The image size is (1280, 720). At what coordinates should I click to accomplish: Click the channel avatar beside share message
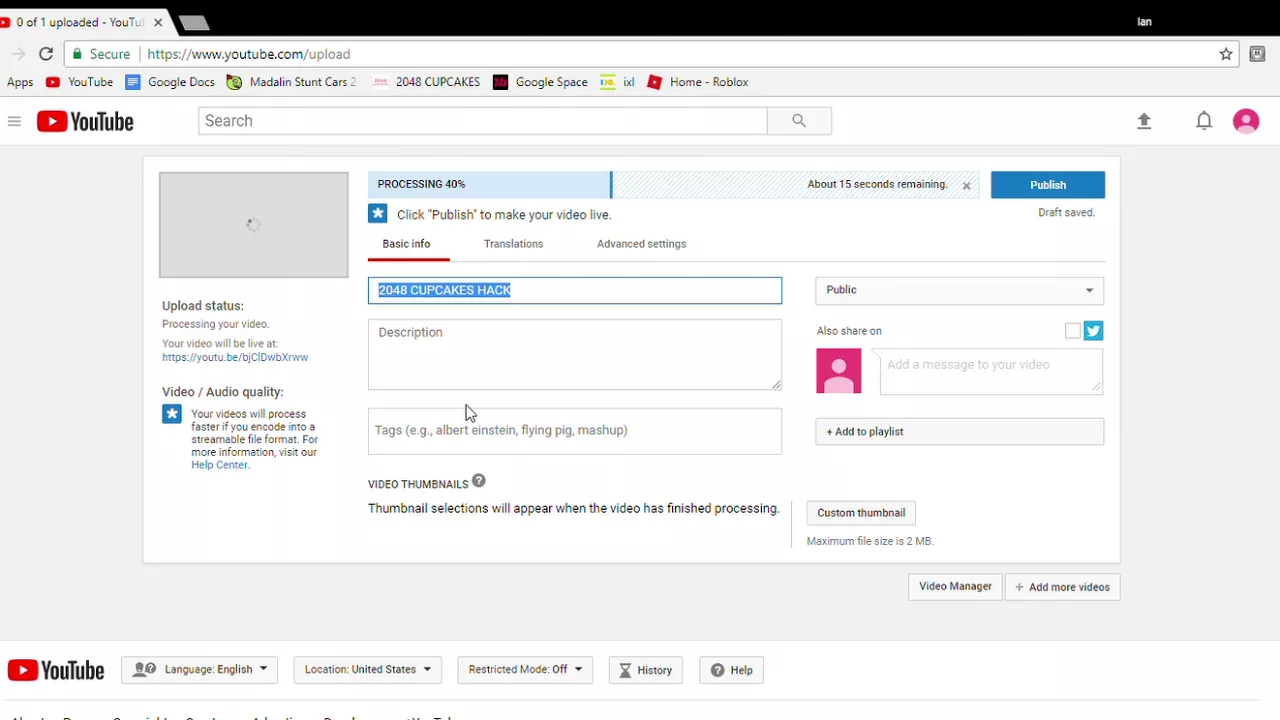[x=839, y=370]
